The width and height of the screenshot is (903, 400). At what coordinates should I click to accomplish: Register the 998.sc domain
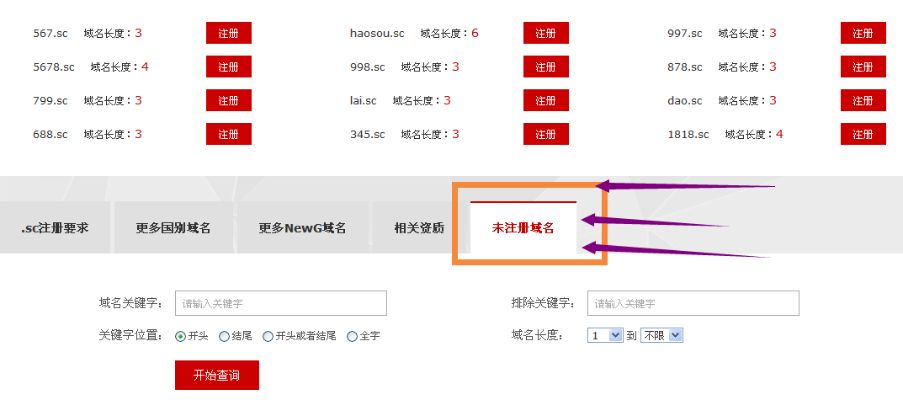coord(546,67)
